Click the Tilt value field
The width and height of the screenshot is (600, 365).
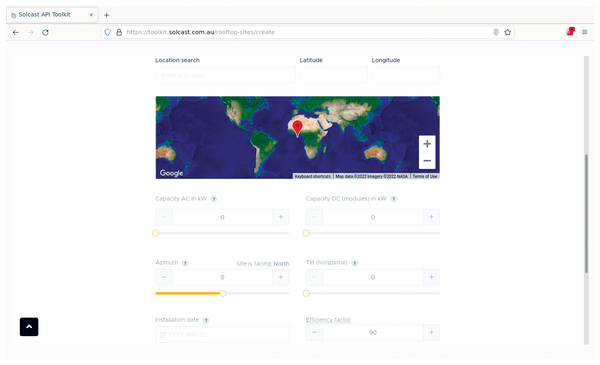pyautogui.click(x=373, y=277)
